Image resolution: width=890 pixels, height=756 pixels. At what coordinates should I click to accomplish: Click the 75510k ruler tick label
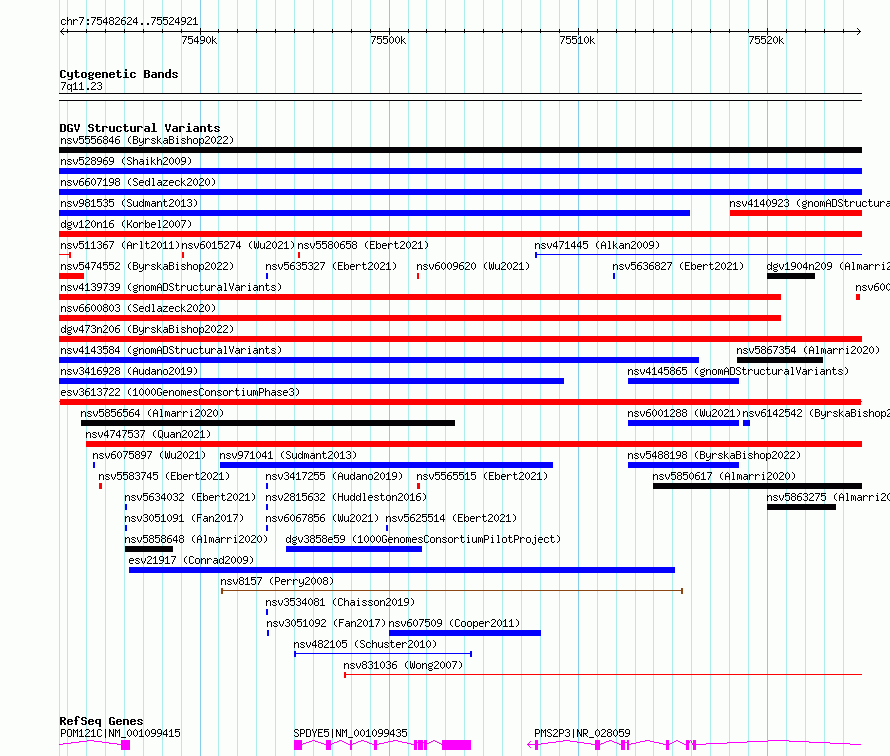click(x=577, y=40)
